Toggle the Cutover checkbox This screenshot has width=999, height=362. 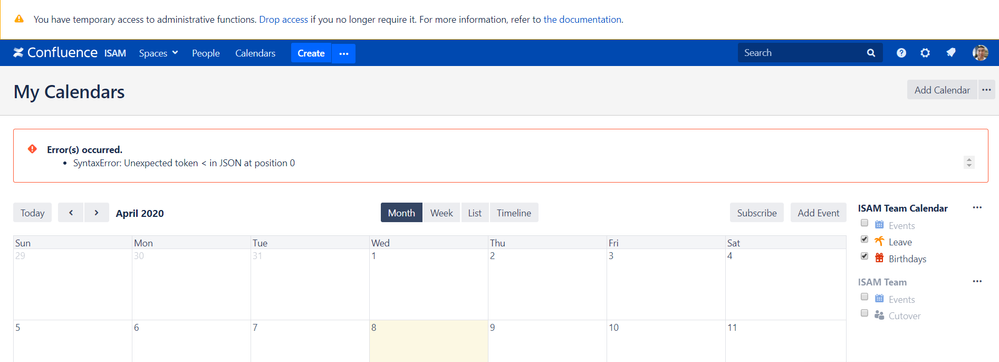[865, 313]
